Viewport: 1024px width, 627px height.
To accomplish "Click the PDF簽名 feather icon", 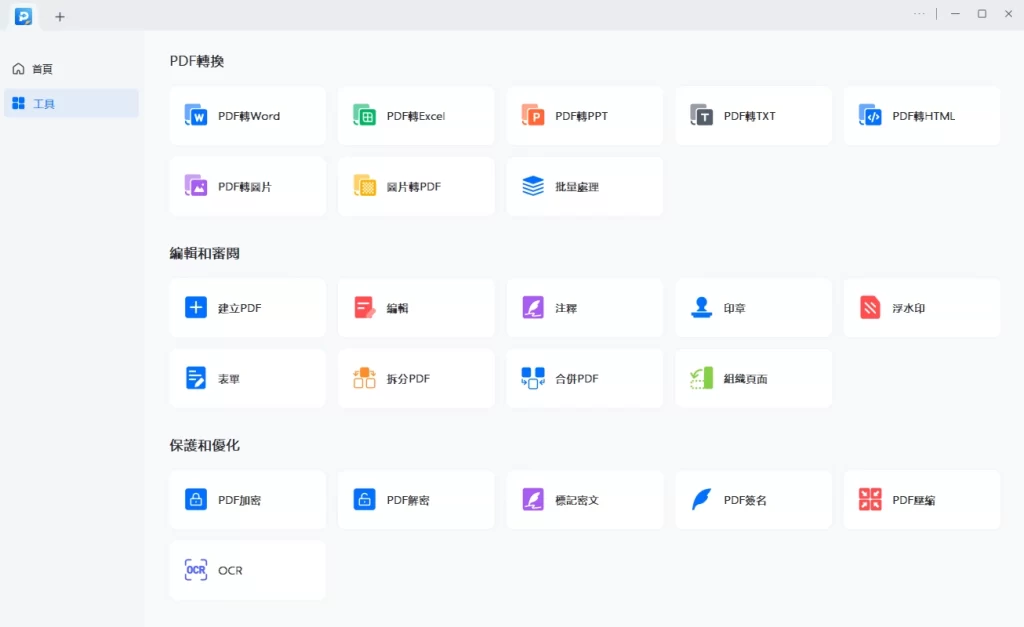I will 702,500.
